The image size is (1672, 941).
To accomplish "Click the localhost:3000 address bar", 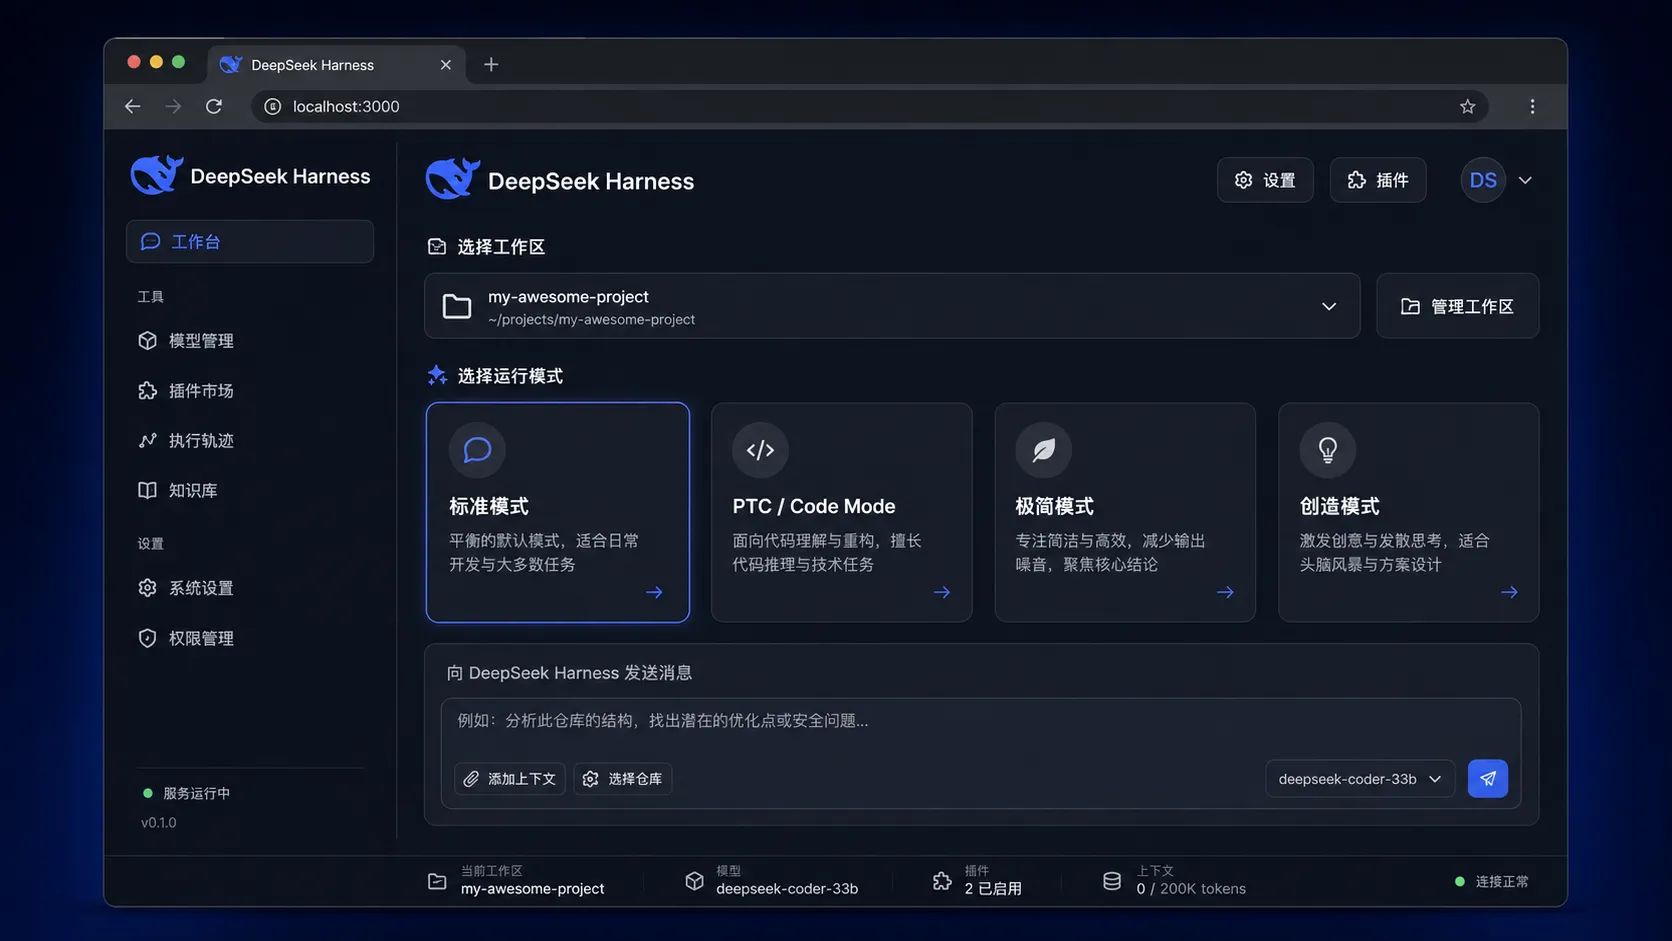I will pos(870,106).
